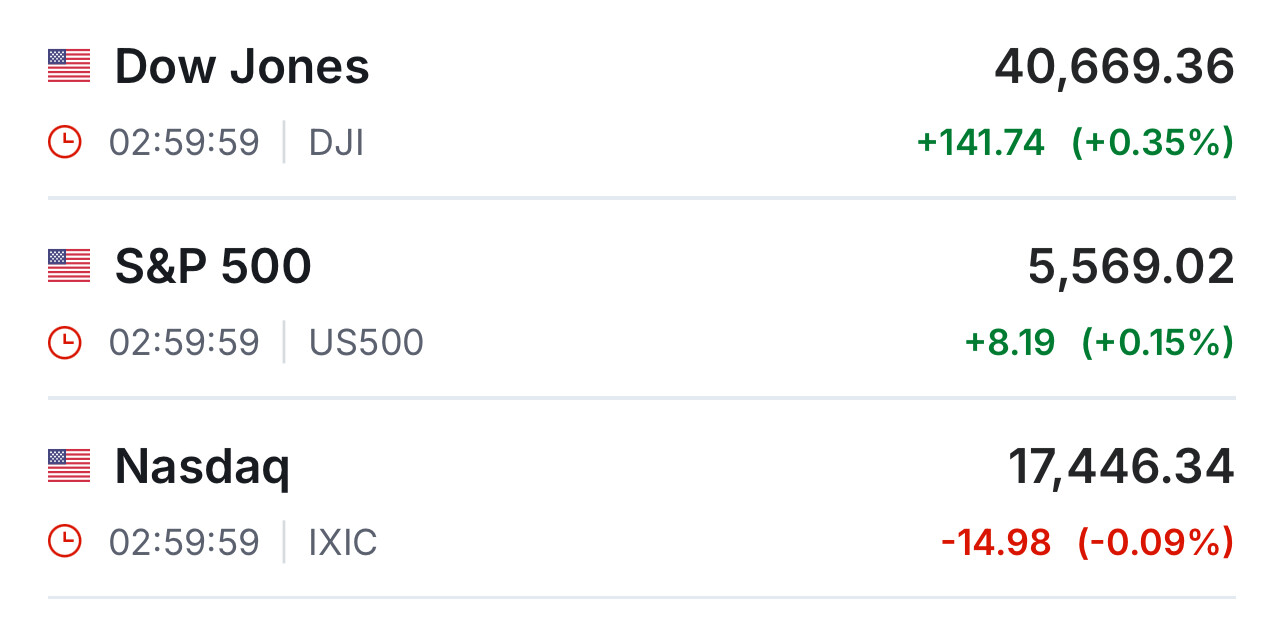The image size is (1284, 634).
Task: Click the Nasdaq 02:59:59 timestamp
Action: (x=184, y=543)
